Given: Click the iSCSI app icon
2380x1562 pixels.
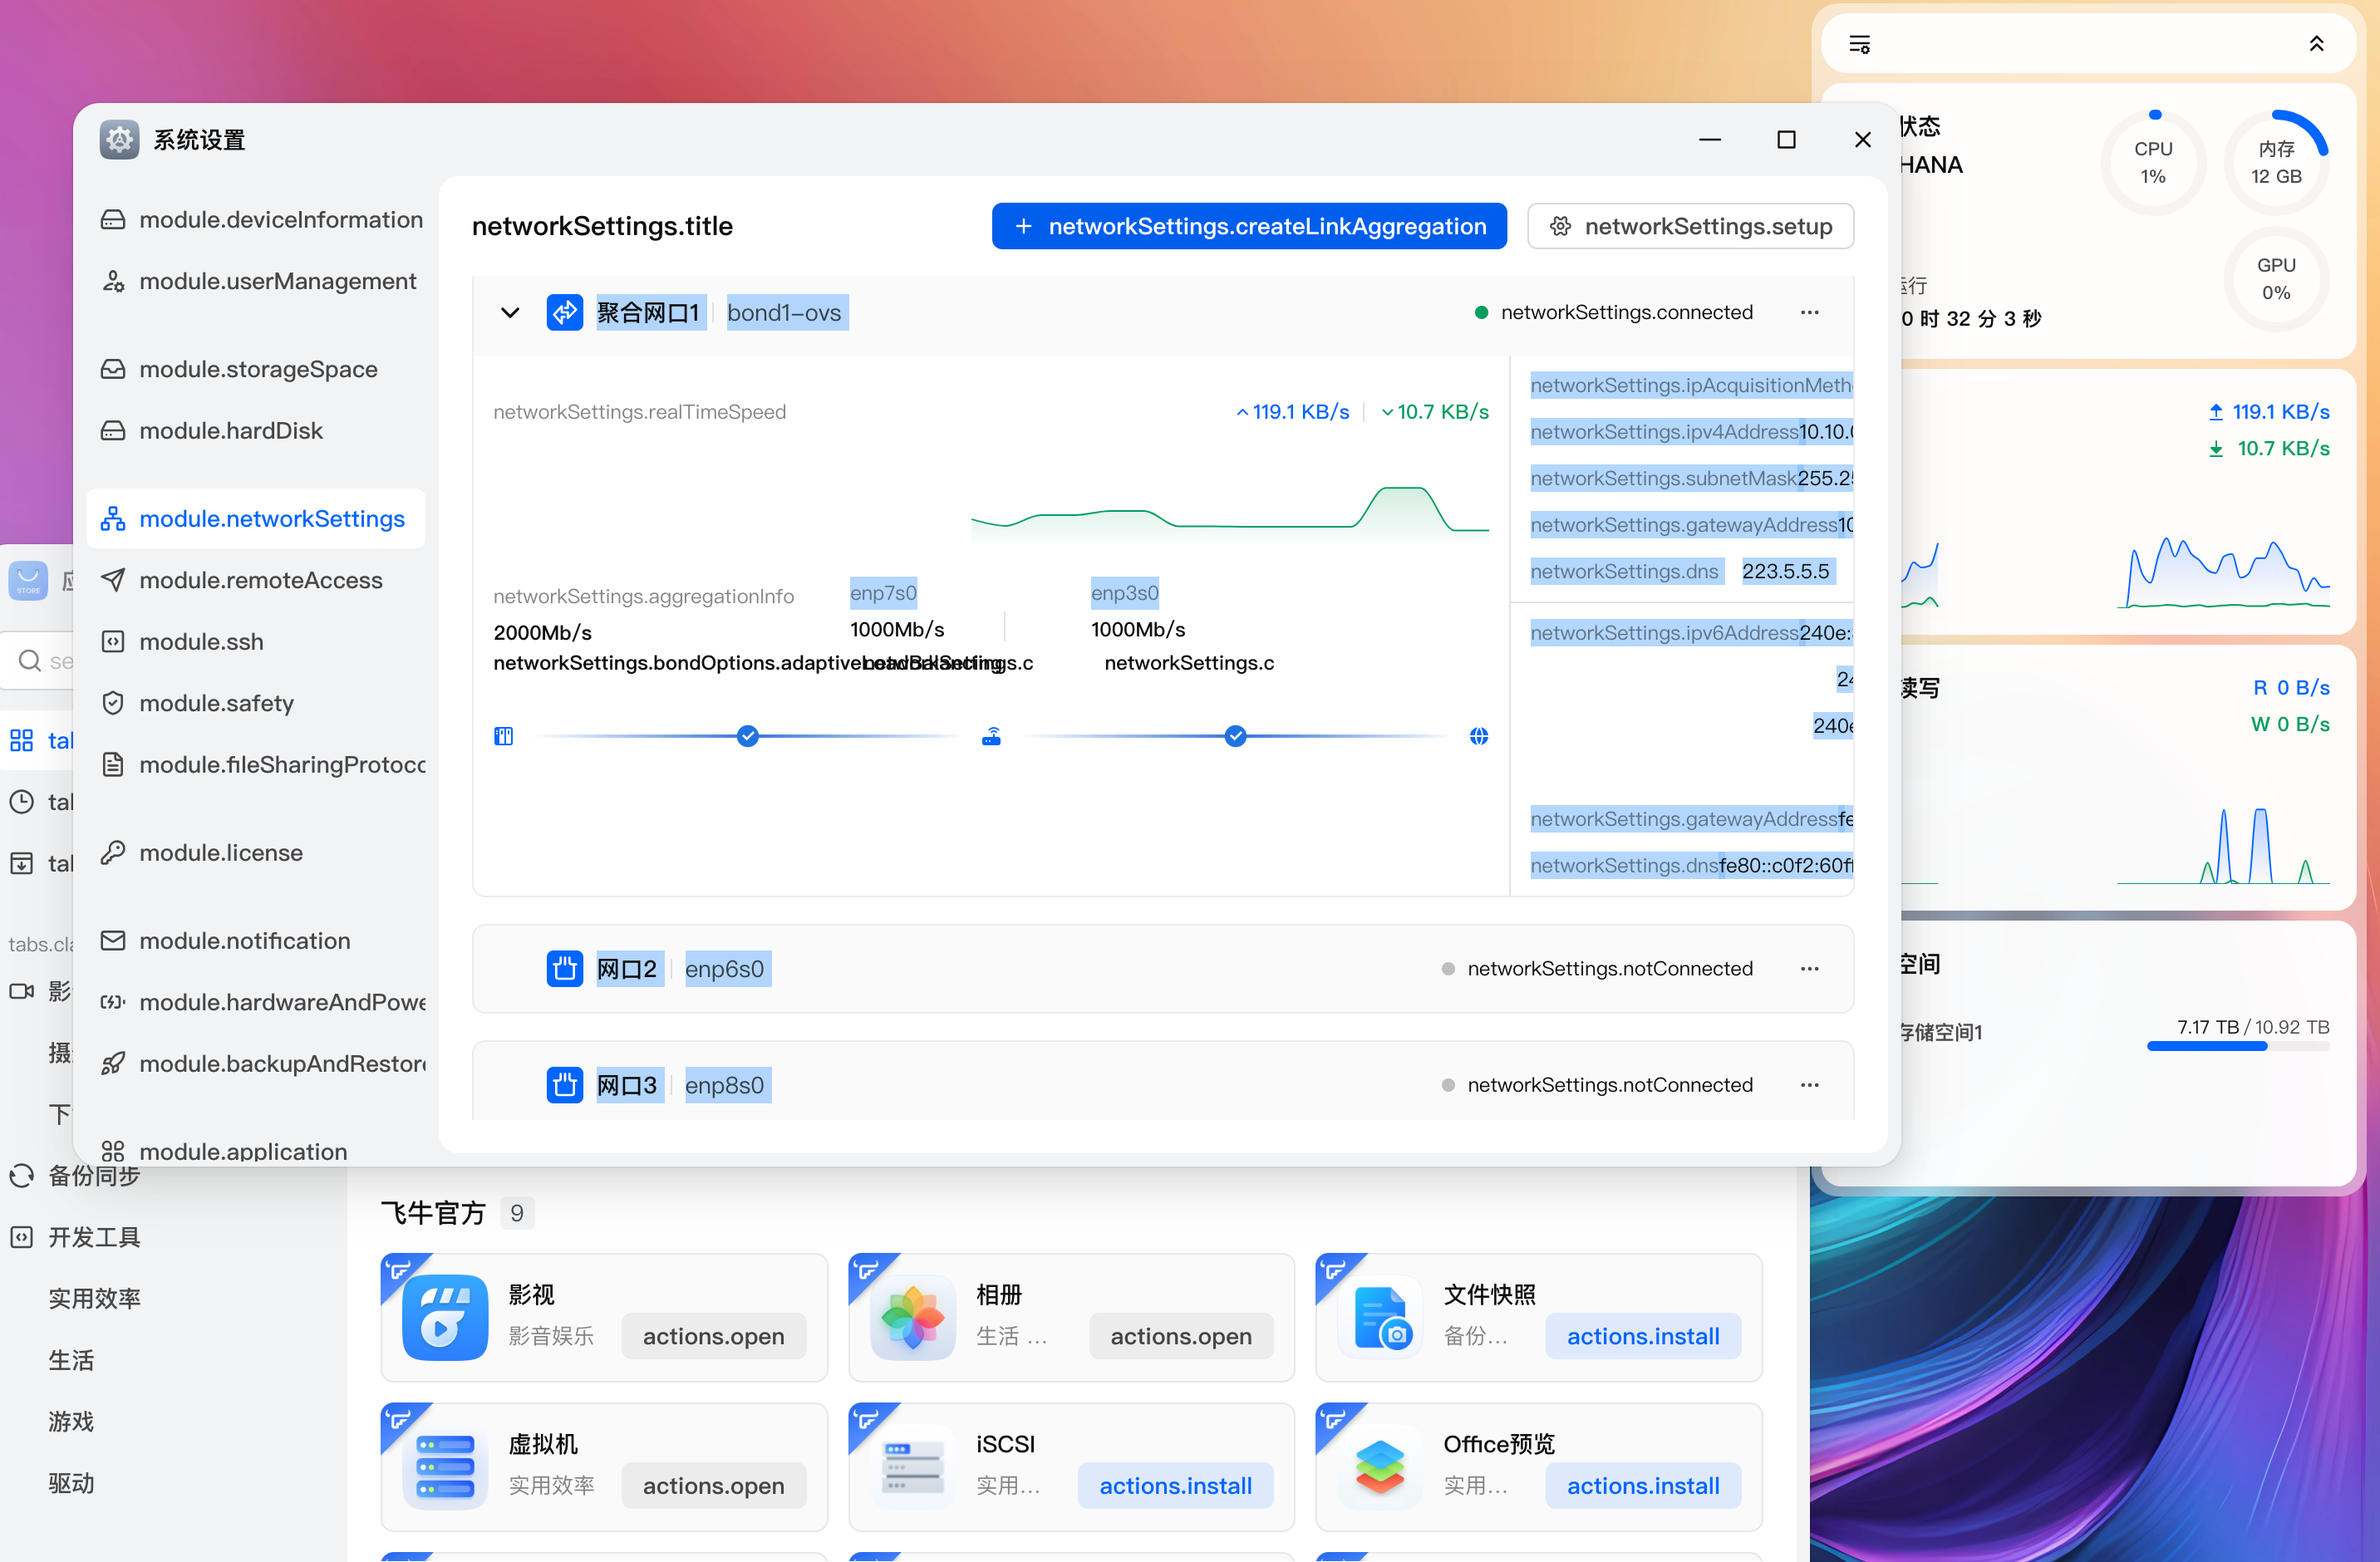Looking at the screenshot, I should click(912, 1467).
